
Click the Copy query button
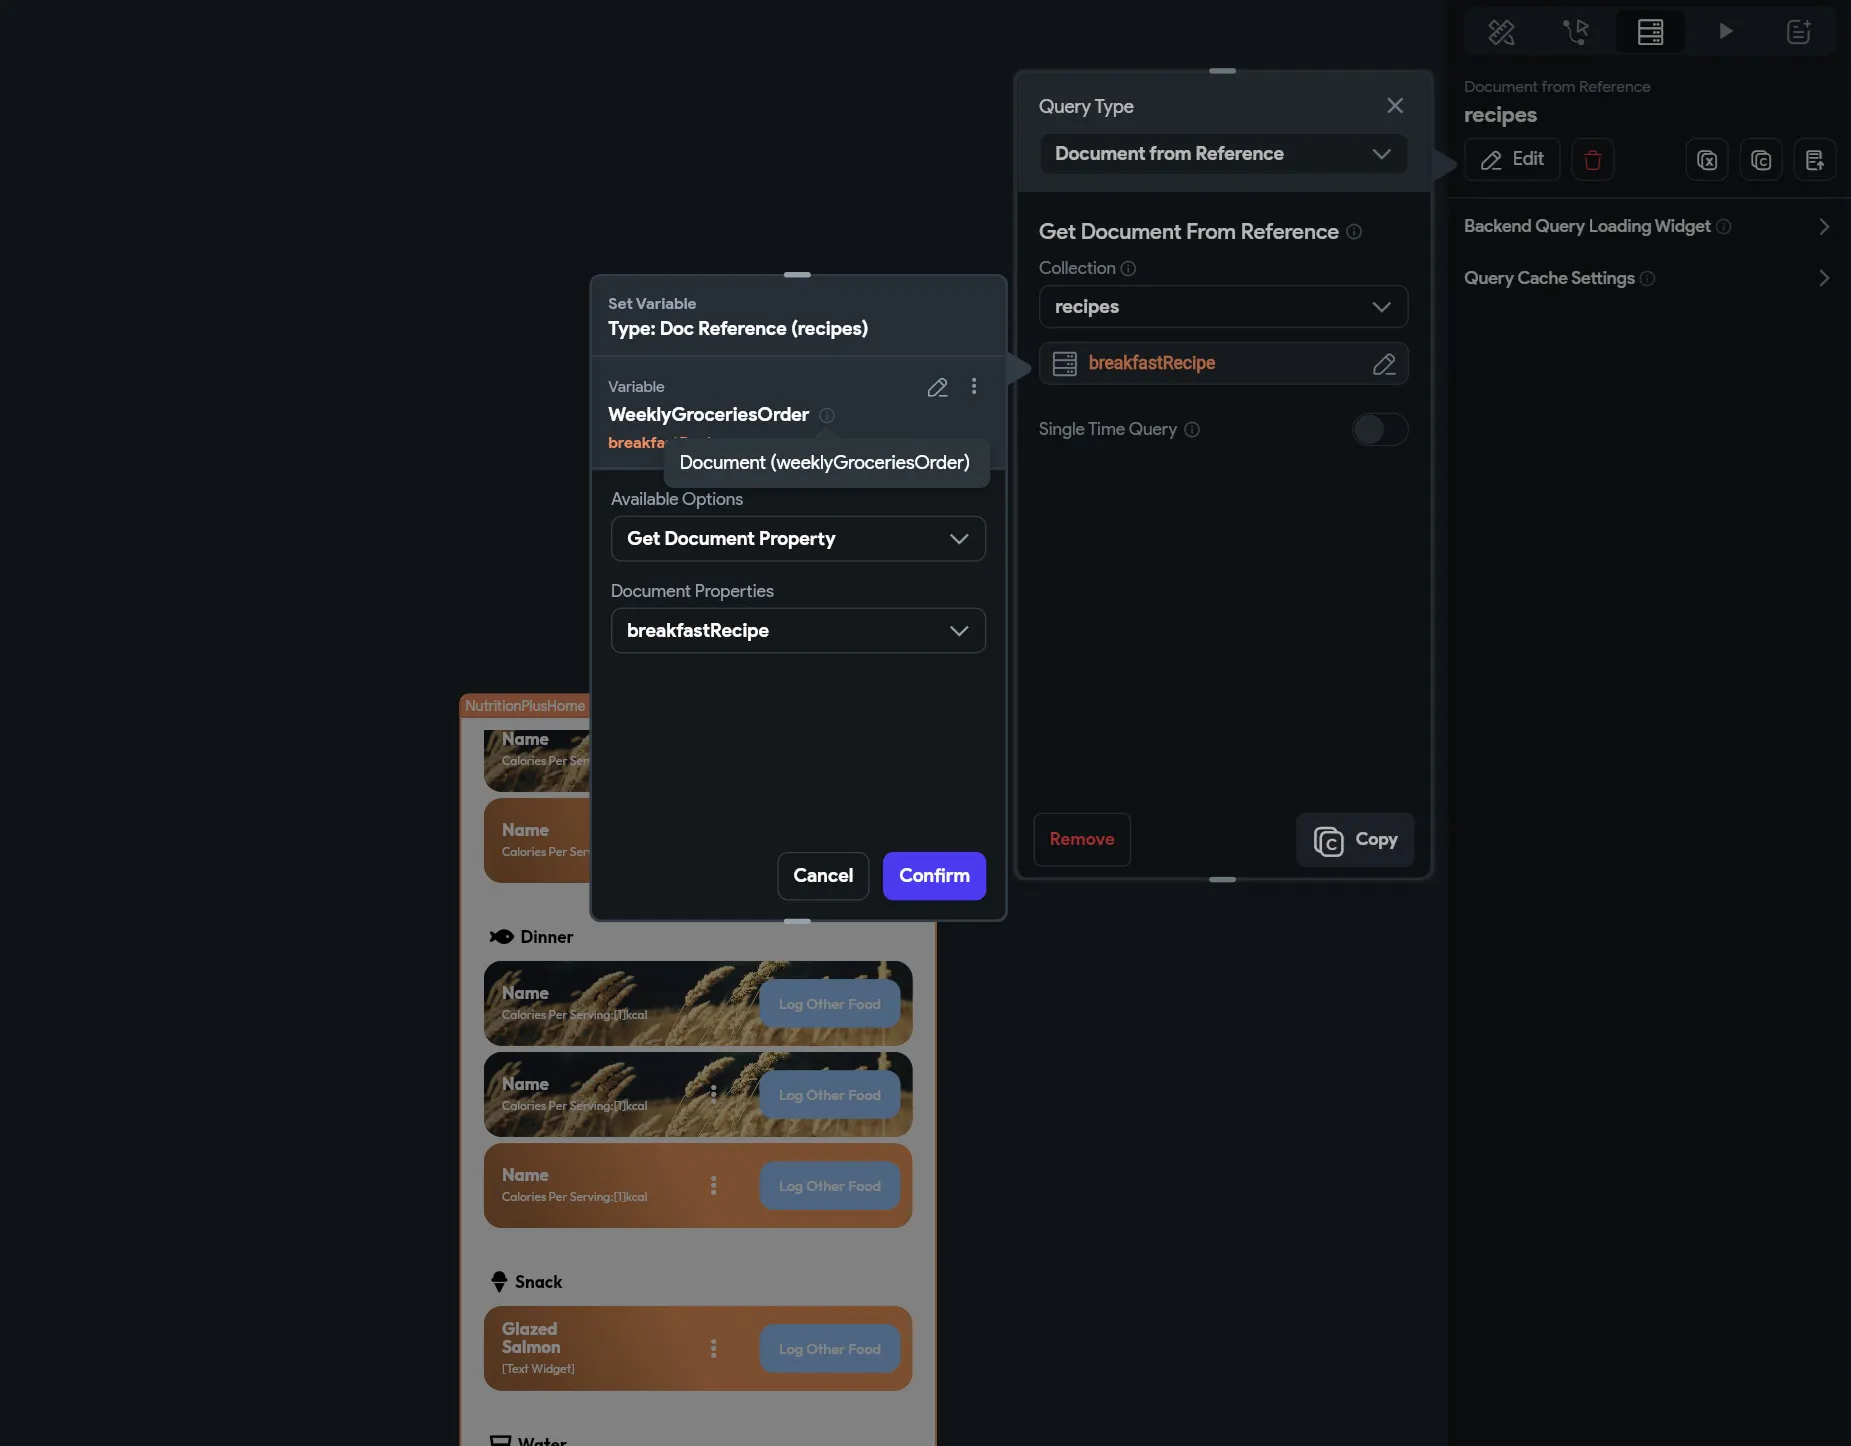[x=1355, y=840]
